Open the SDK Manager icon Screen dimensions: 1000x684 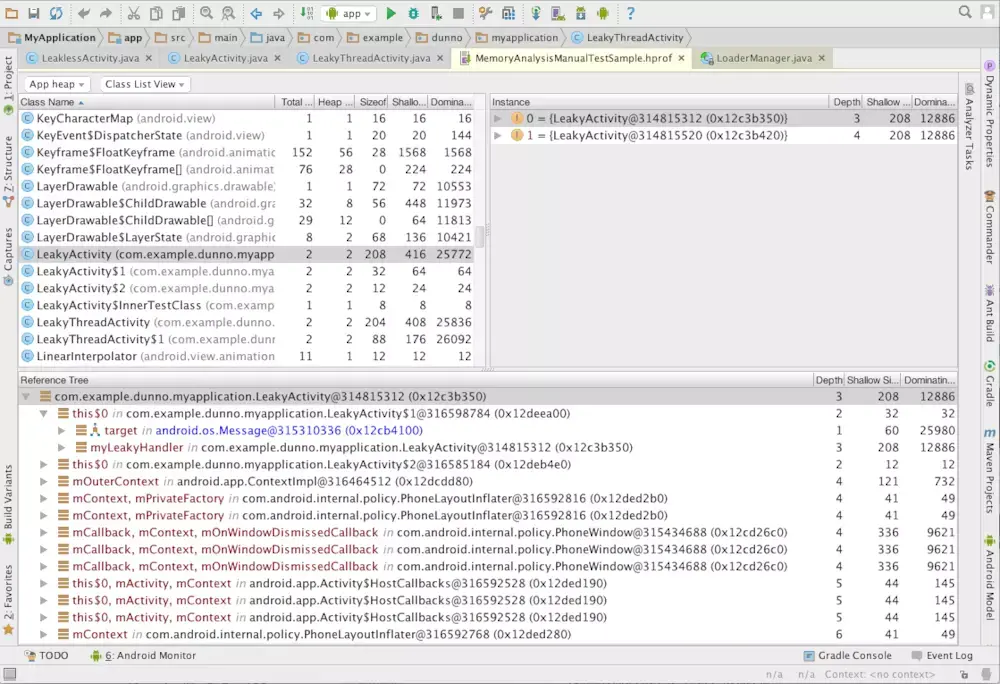click(x=580, y=13)
